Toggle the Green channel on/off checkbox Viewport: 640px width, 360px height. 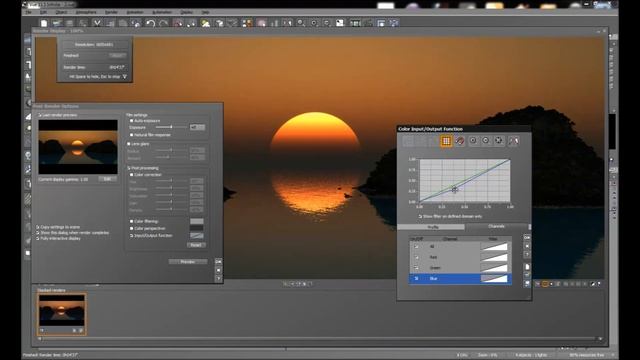click(416, 268)
